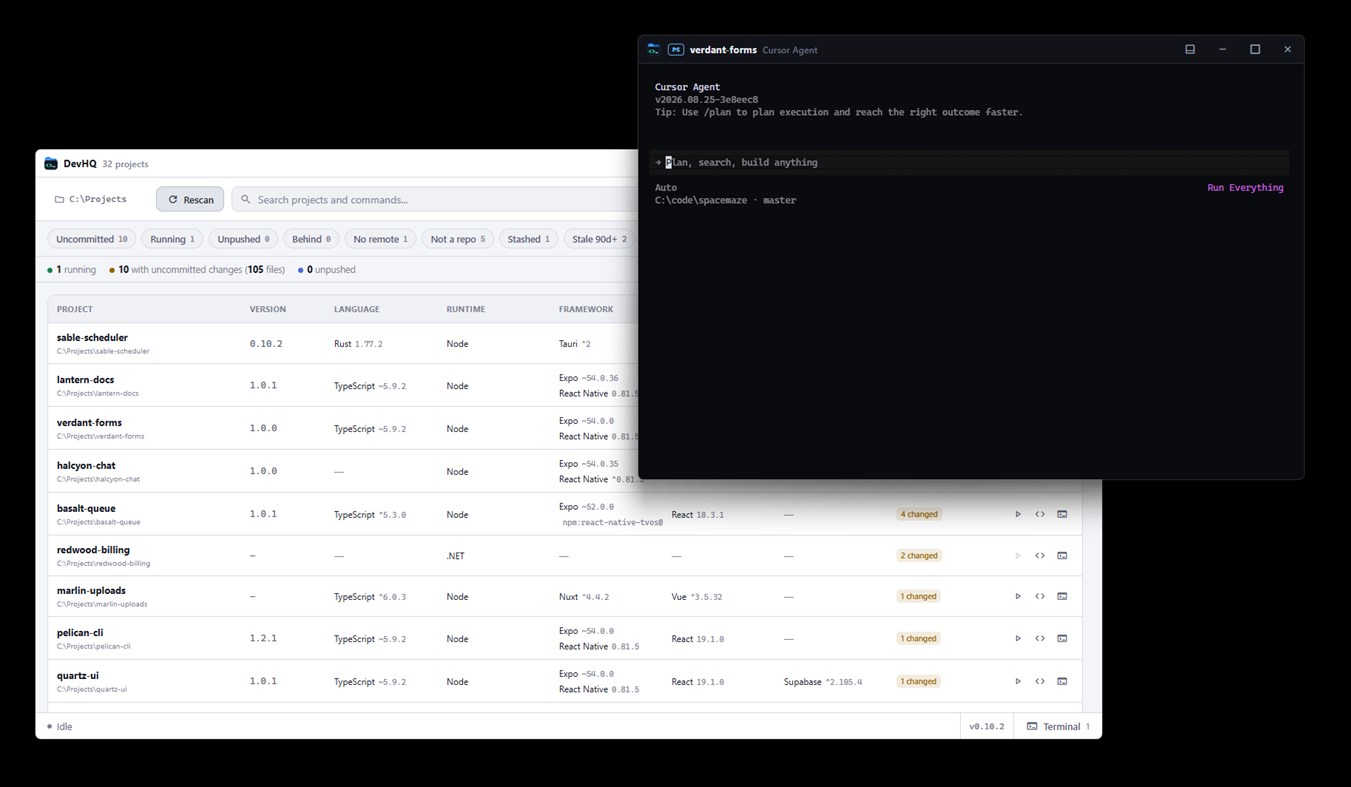Open terminal icon for quartz-ui row
Screen dimensions: 1351x787
1062,681
